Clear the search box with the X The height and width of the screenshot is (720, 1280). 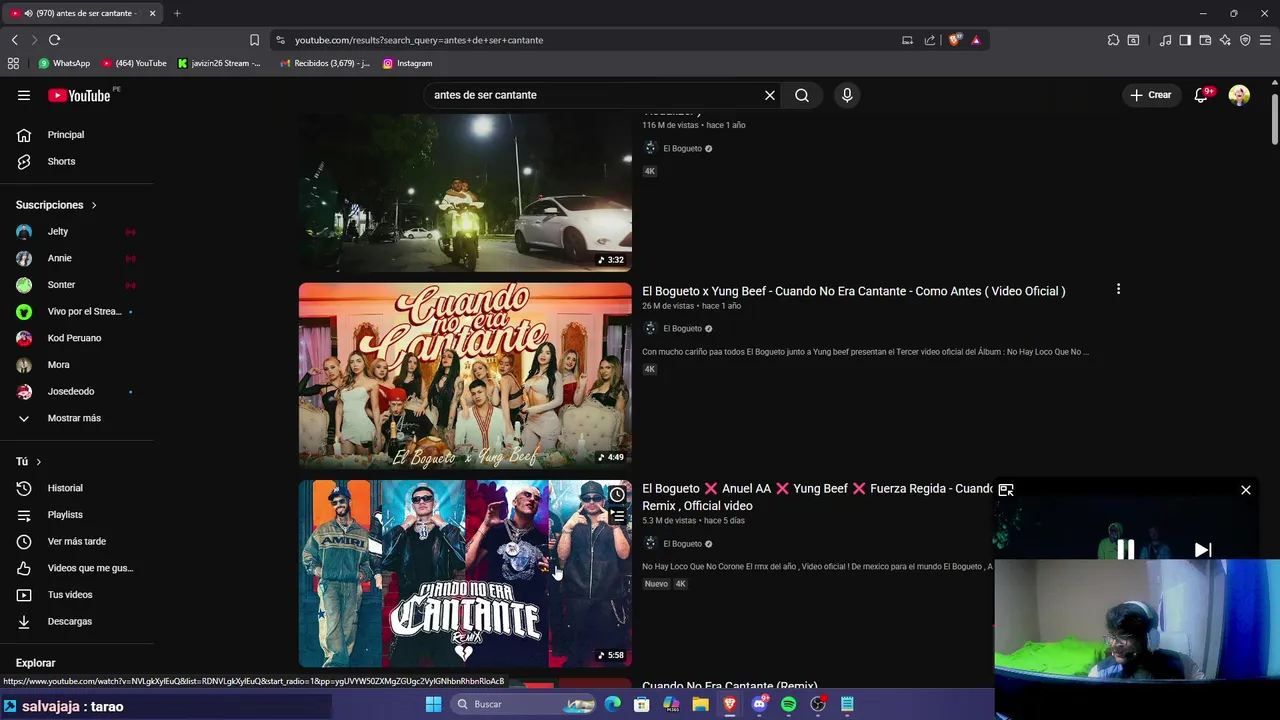pos(770,95)
